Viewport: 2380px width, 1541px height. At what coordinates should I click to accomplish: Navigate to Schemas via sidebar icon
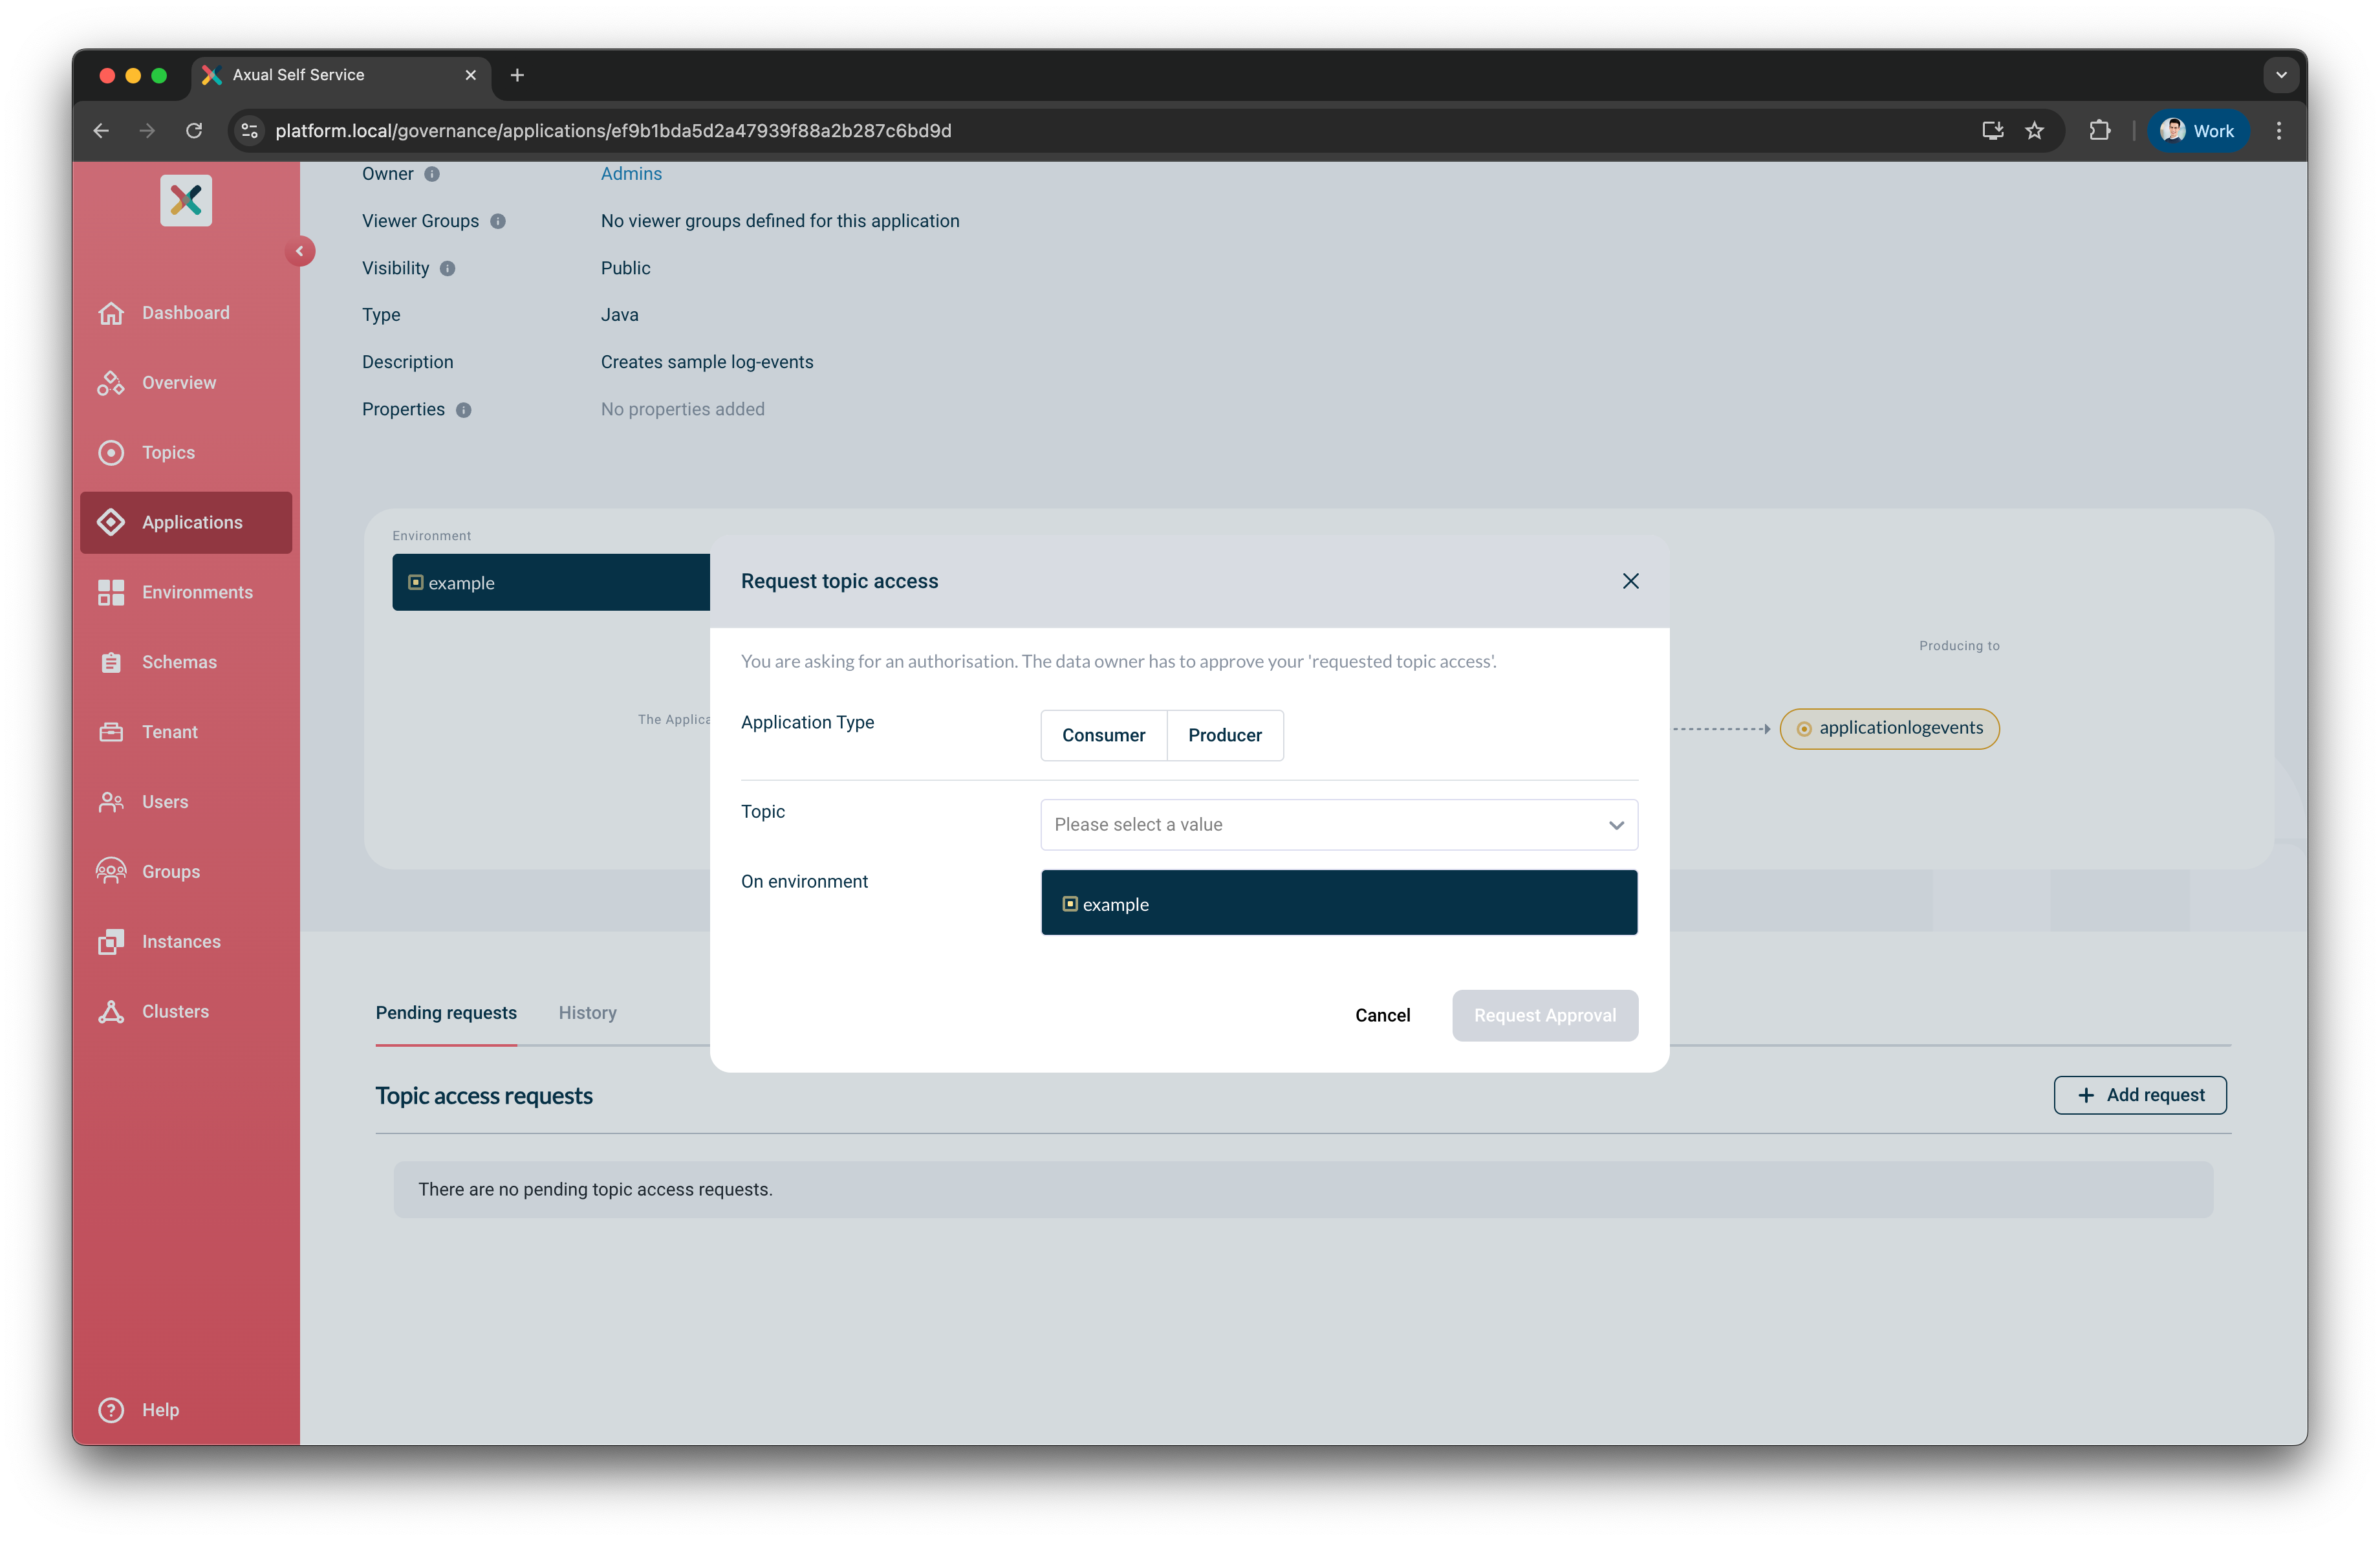point(111,661)
